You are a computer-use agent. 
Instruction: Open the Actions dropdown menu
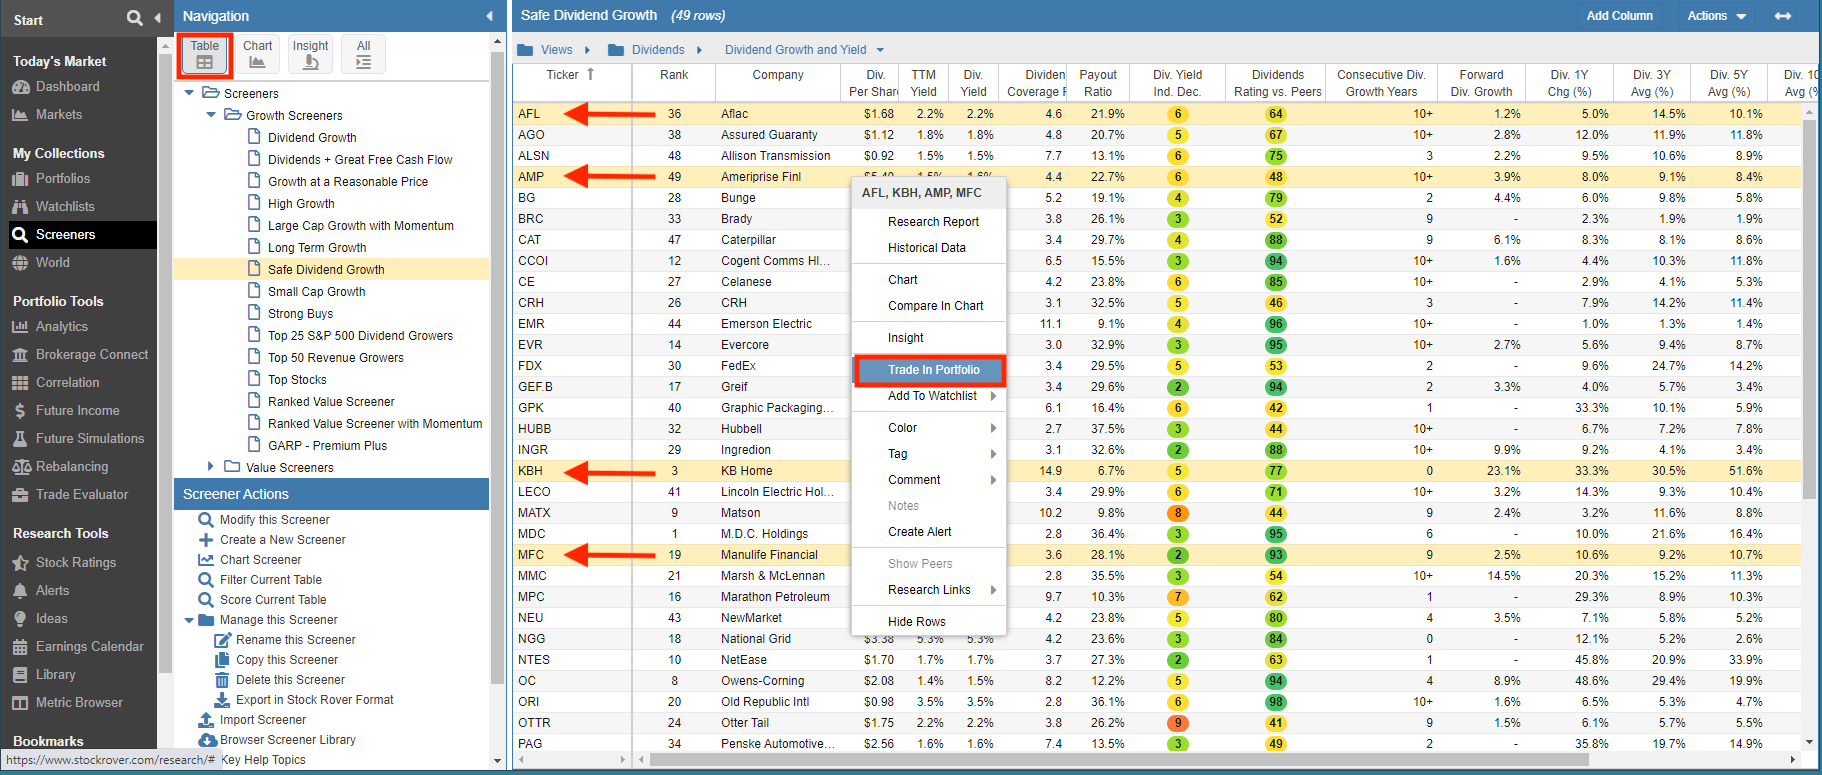pos(1716,16)
